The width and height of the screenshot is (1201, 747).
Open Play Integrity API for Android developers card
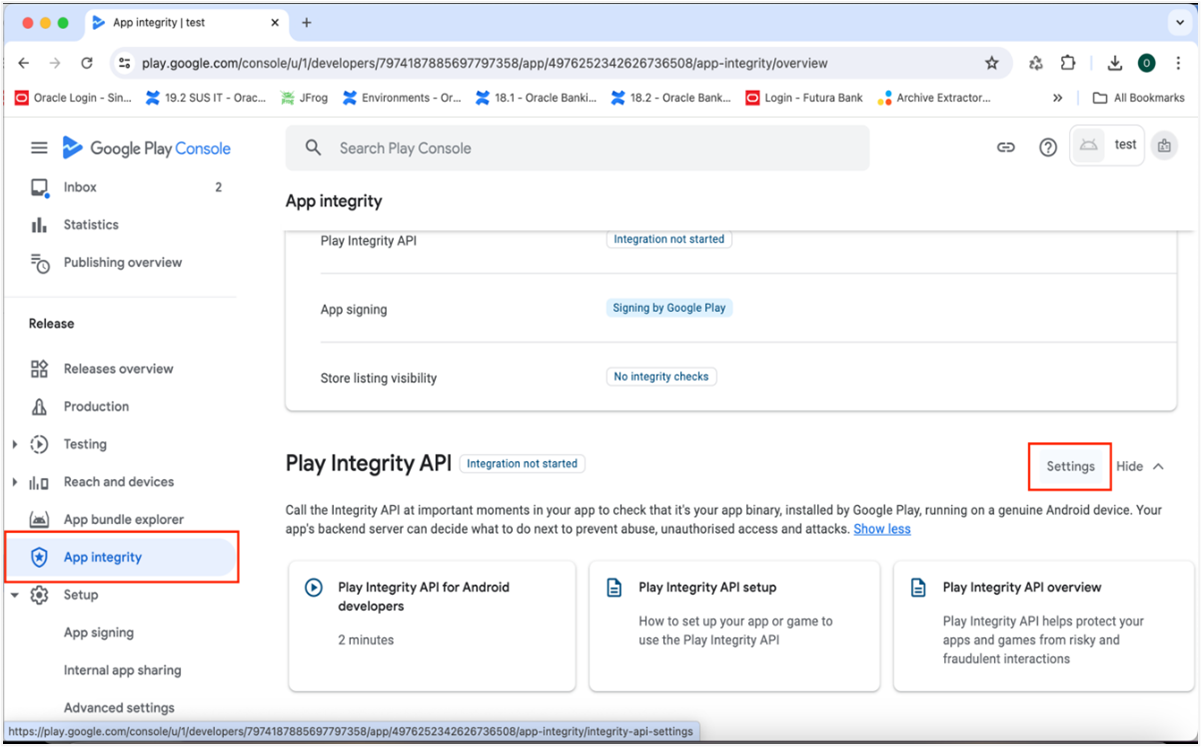(432, 626)
